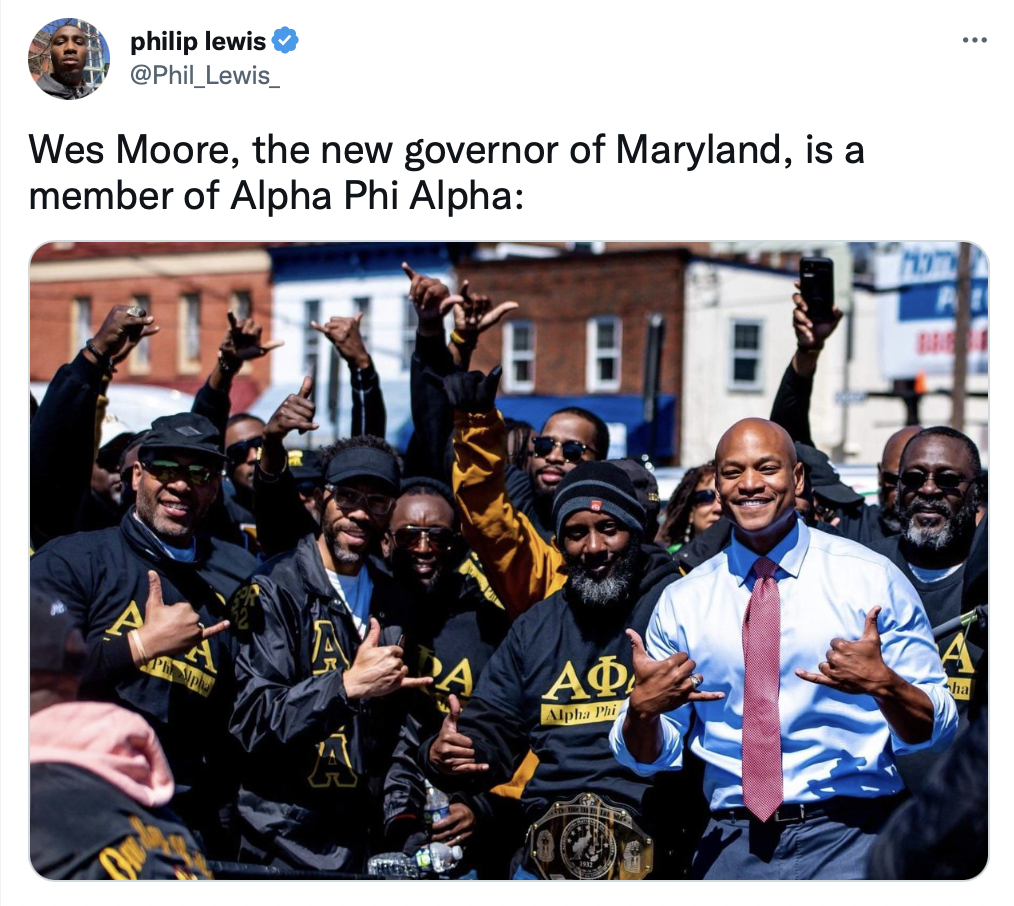Open the three-dot more options menu

(x=974, y=40)
